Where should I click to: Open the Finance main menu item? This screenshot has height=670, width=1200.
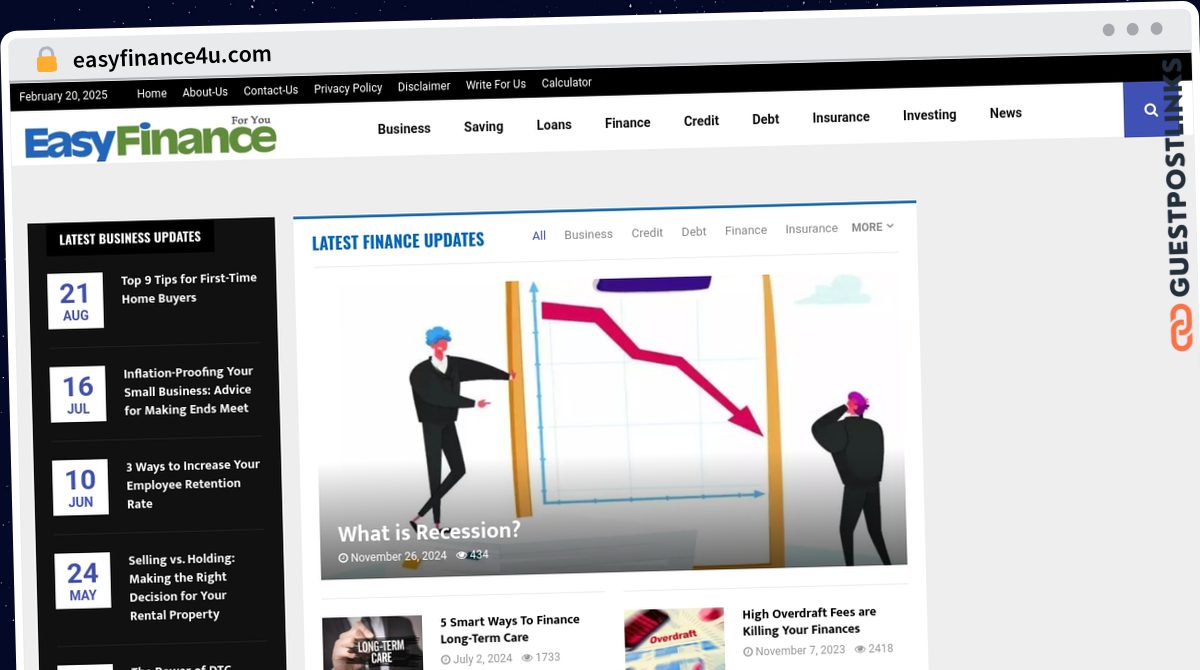628,122
